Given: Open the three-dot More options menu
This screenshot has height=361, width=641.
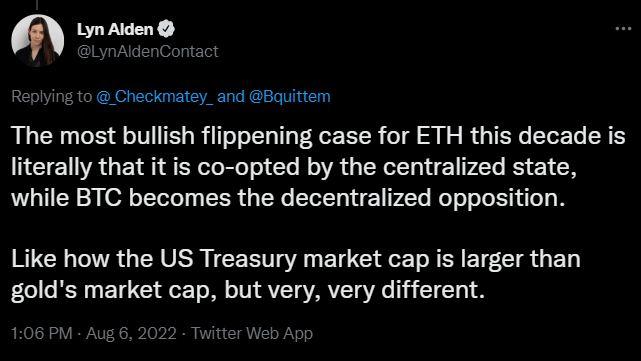Looking at the screenshot, I should pos(623,29).
